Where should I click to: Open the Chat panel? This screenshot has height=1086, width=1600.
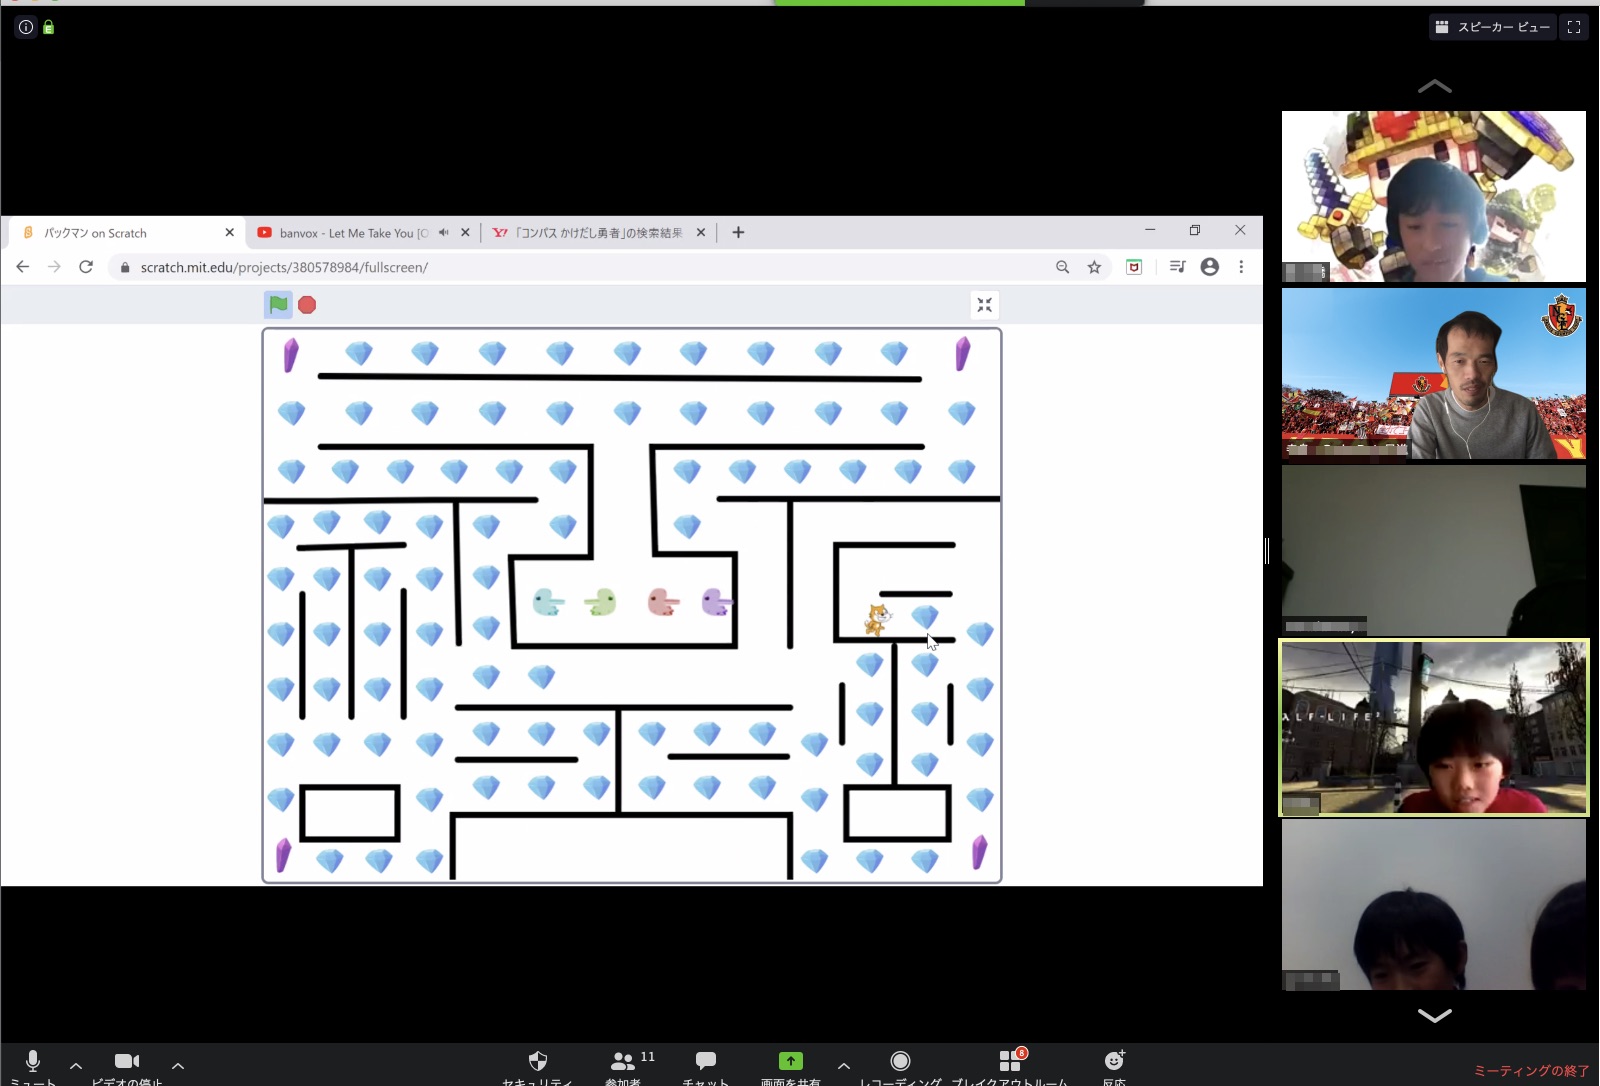pos(706,1066)
